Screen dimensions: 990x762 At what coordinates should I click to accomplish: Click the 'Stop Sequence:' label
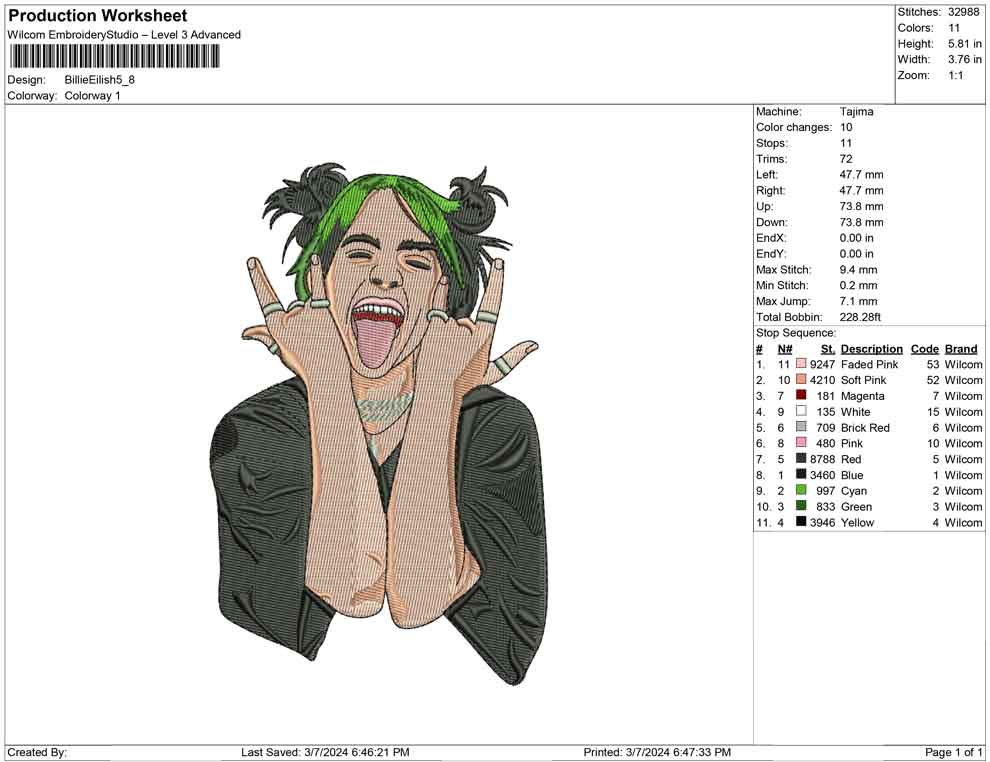point(796,333)
